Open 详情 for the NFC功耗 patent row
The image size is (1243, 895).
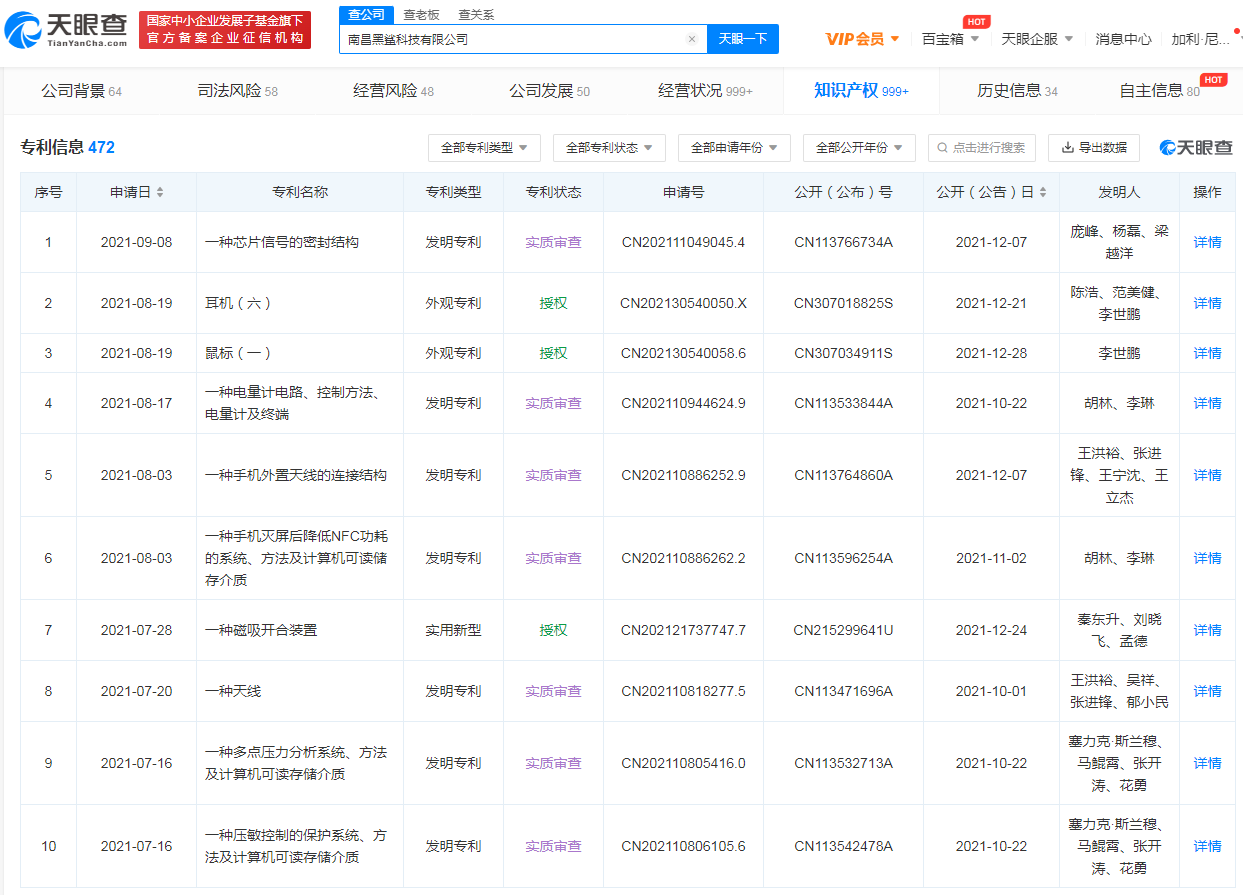click(1207, 558)
